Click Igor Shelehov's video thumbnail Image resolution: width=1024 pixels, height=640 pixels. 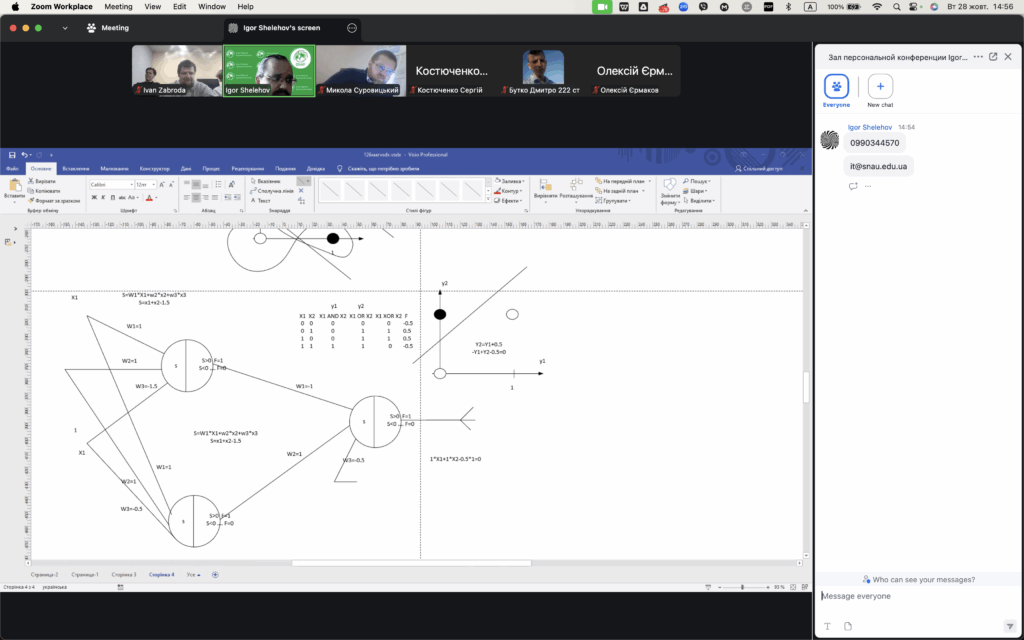click(x=268, y=71)
